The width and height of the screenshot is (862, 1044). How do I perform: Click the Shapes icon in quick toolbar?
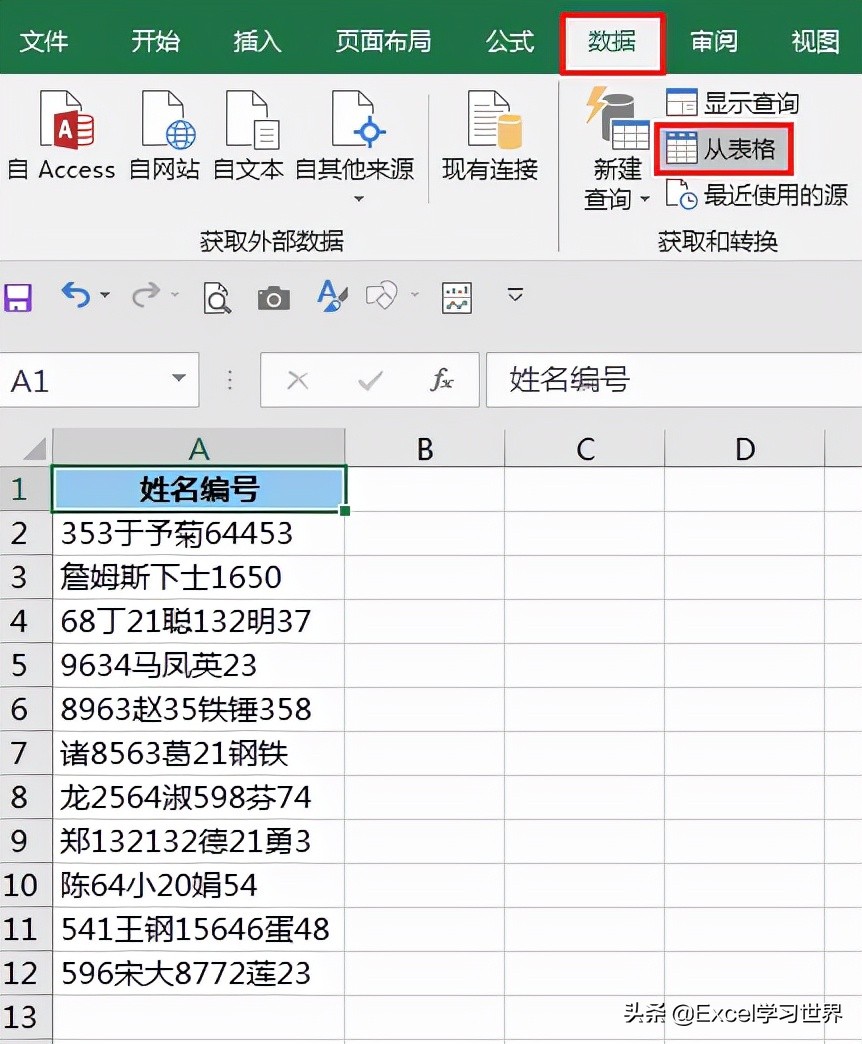point(381,296)
